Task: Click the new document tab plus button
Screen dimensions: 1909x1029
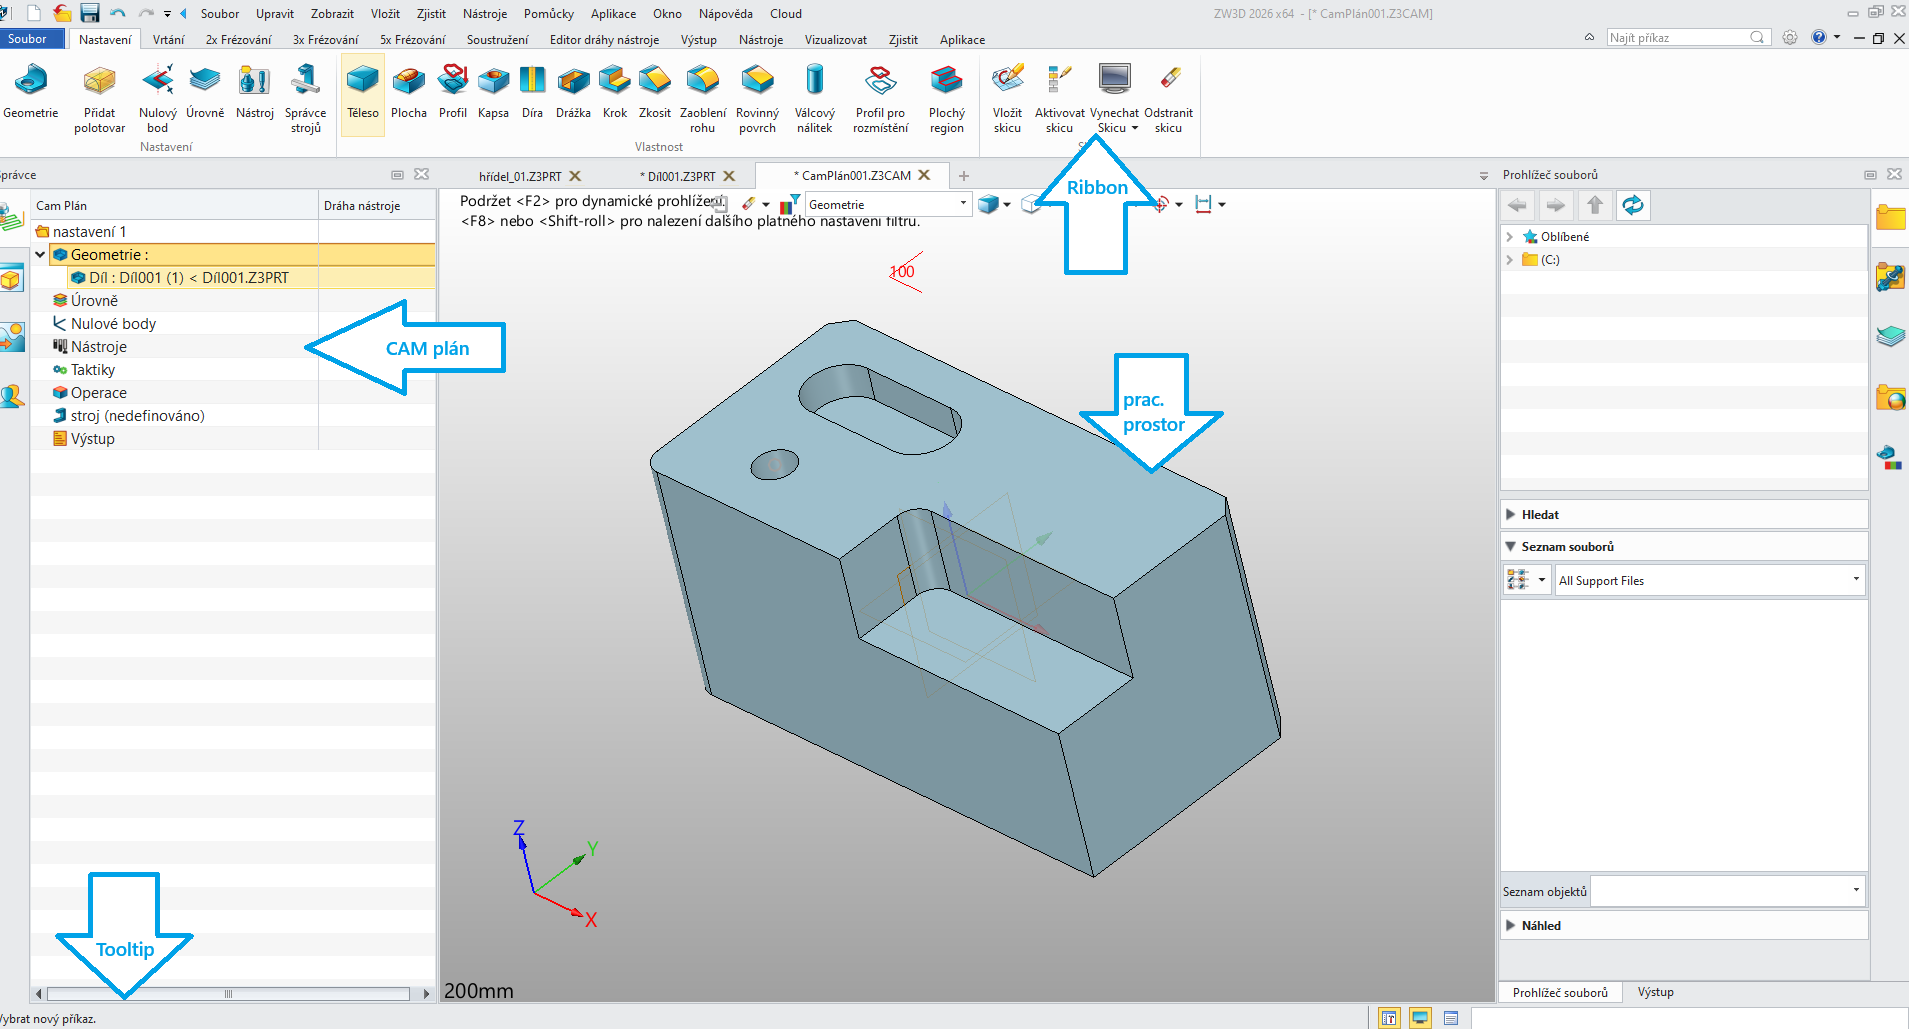Action: [964, 176]
